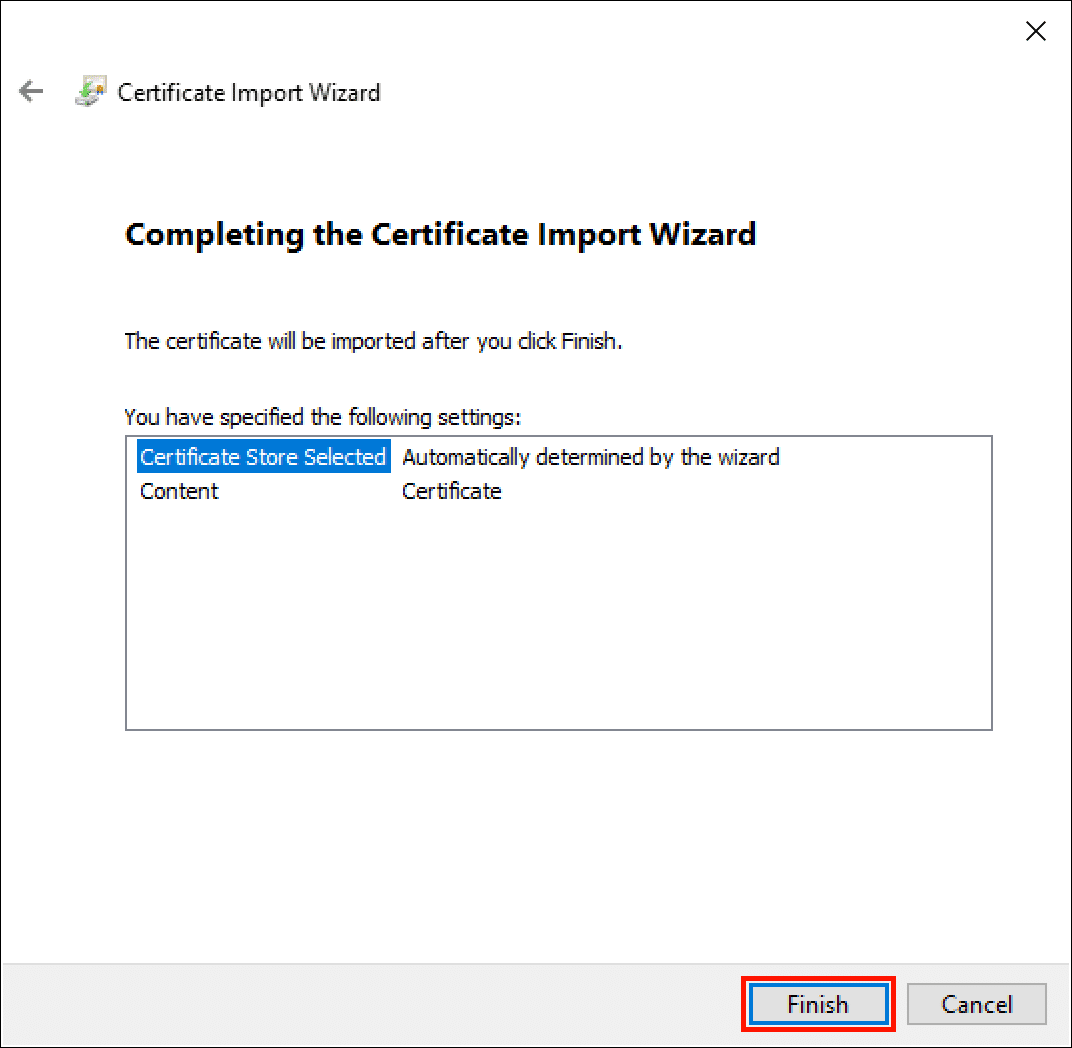1072x1048 pixels.
Task: Click the bottom border of the settings list box
Action: click(558, 729)
